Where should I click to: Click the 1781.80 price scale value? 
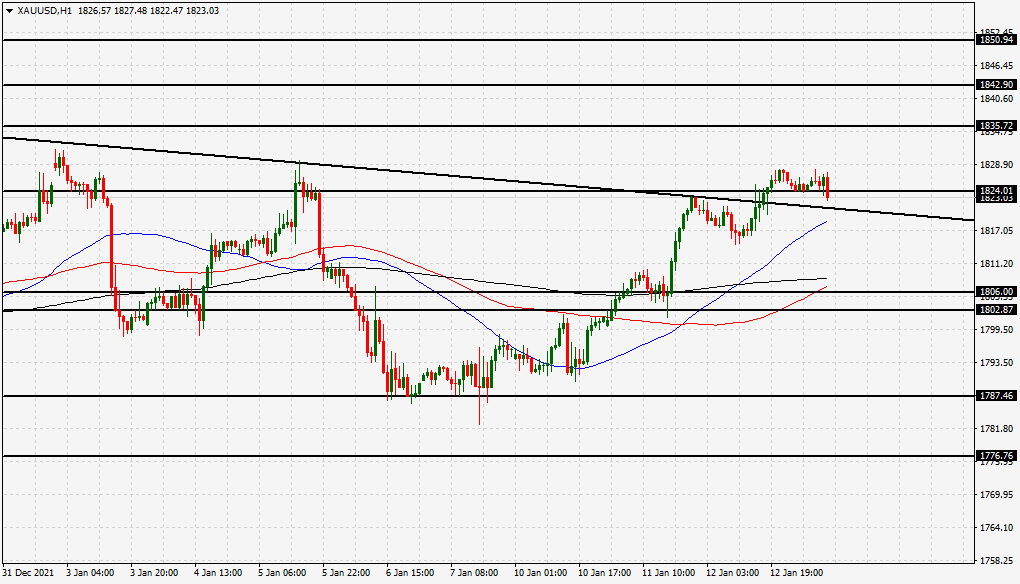click(997, 429)
